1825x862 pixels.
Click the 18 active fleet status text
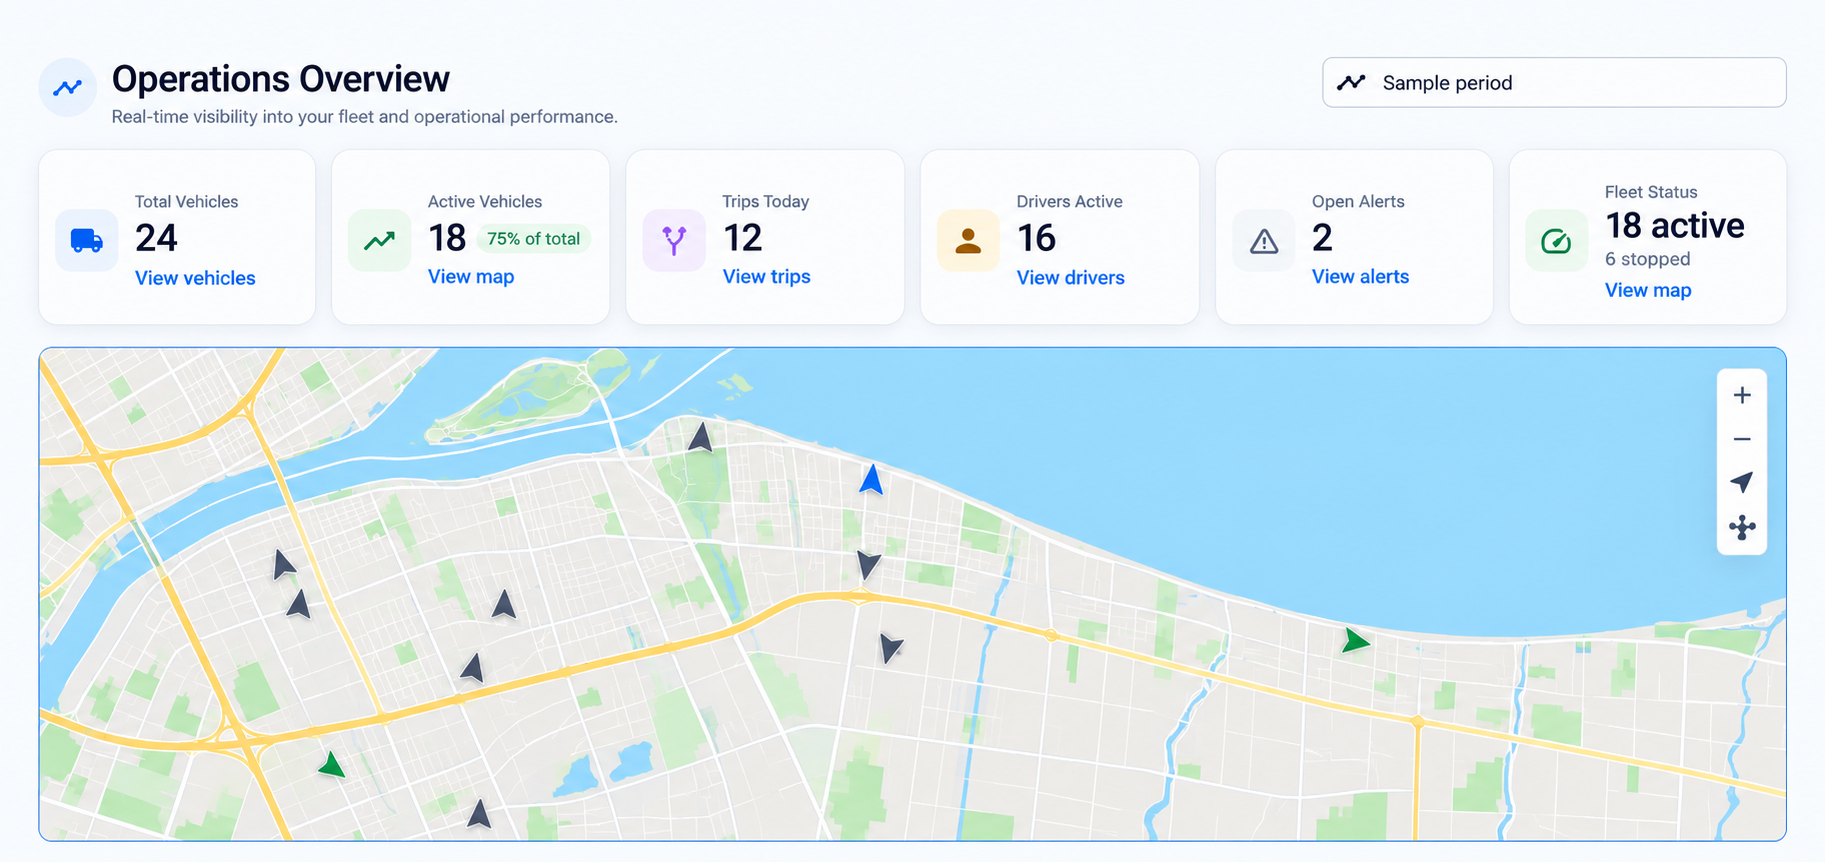(x=1675, y=226)
